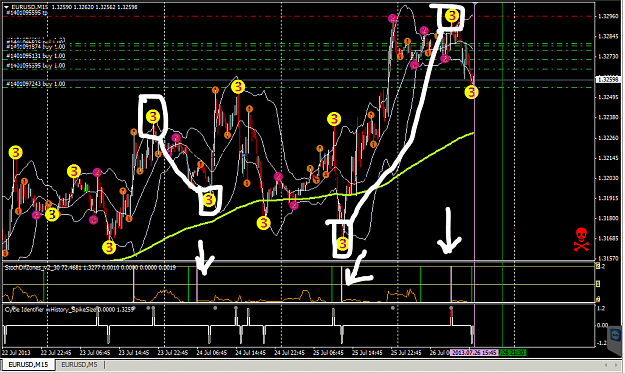The width and height of the screenshot is (625, 373).
Task: Click the red skull and crossbones icon
Action: click(581, 240)
